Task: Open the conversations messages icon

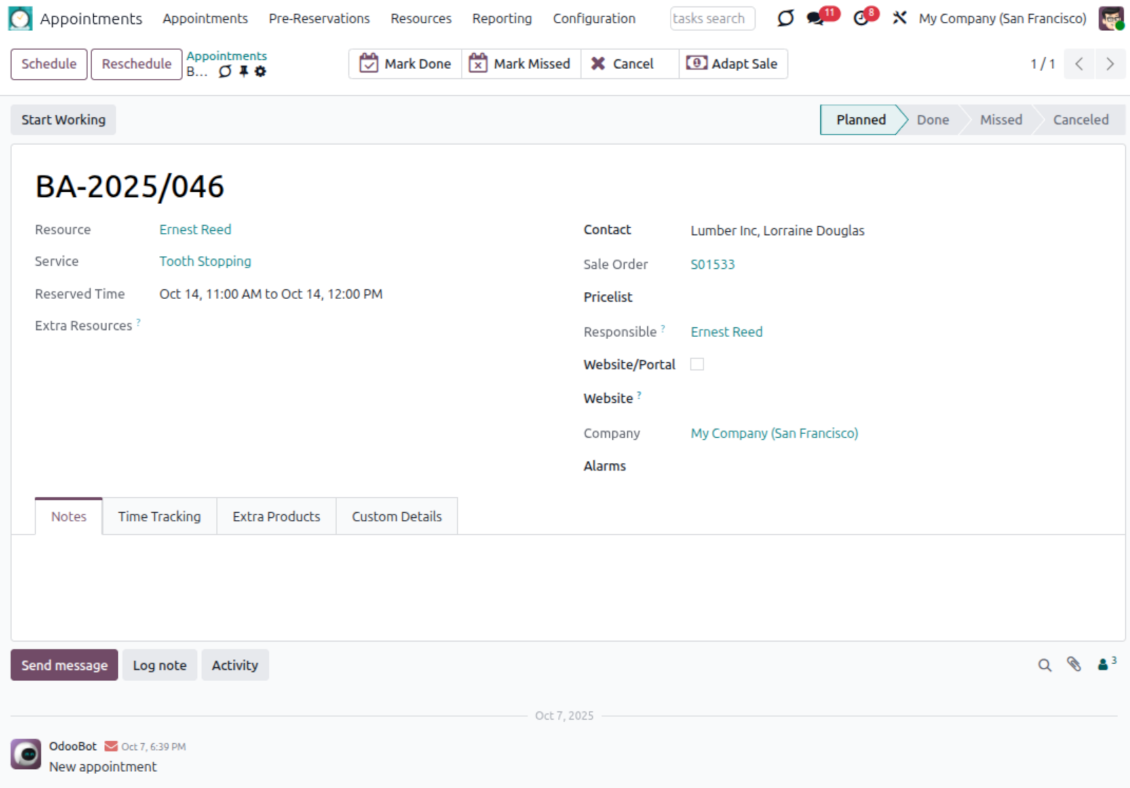Action: (x=816, y=19)
